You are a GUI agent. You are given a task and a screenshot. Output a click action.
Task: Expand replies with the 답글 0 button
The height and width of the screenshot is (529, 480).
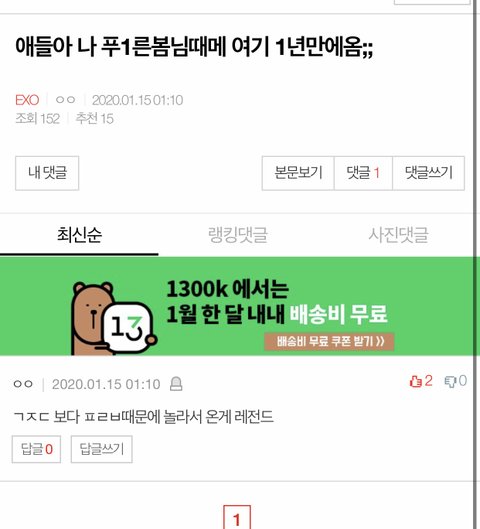tap(36, 449)
